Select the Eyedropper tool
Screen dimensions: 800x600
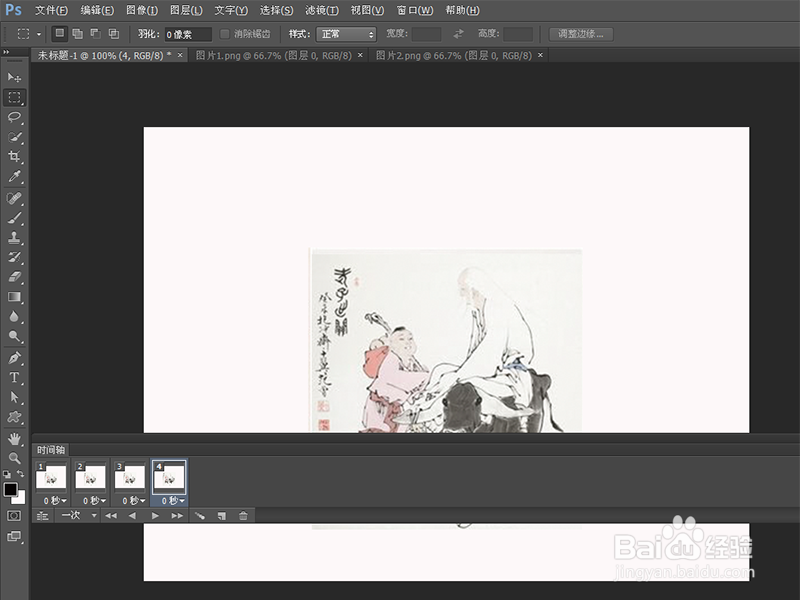14,177
